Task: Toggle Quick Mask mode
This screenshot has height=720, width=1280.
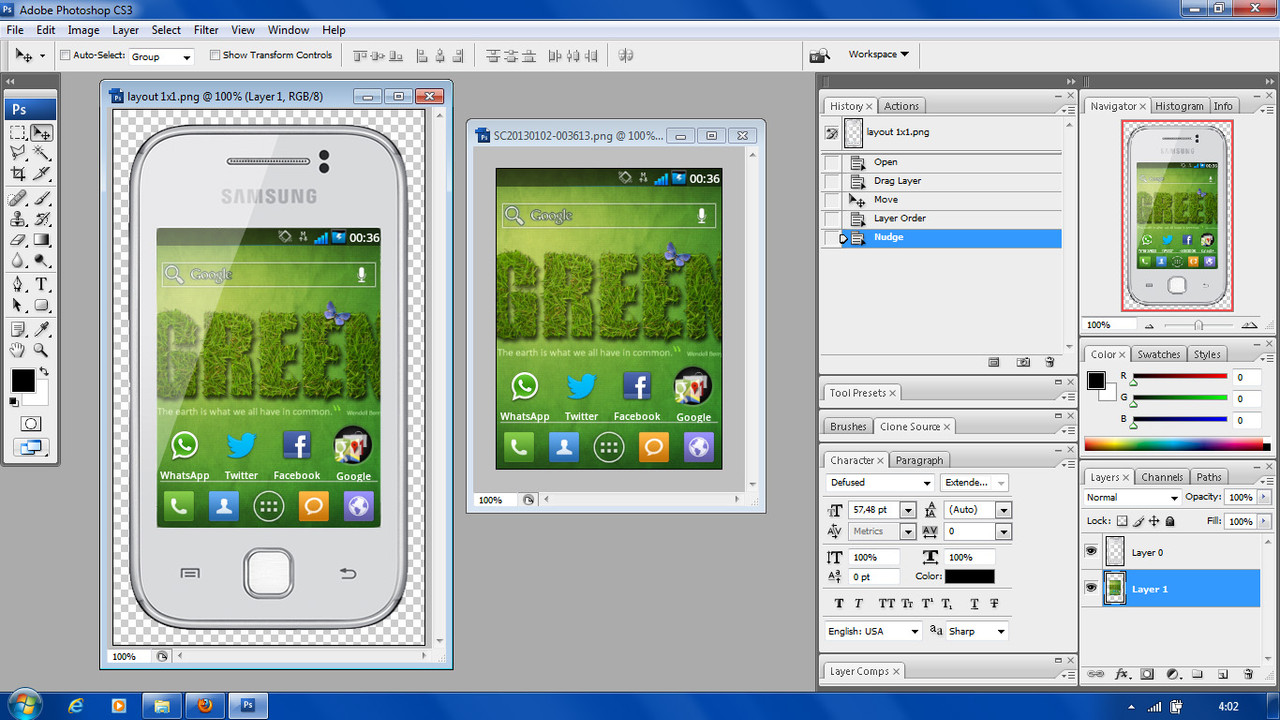Action: pos(30,424)
